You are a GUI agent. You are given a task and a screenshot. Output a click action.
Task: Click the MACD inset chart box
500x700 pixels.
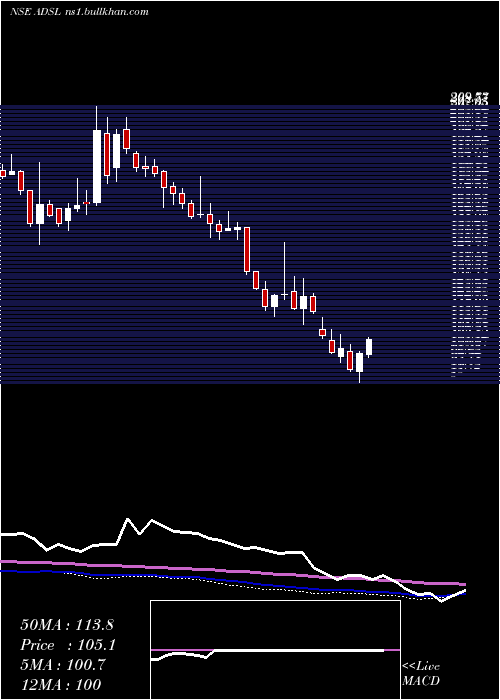click(275, 650)
